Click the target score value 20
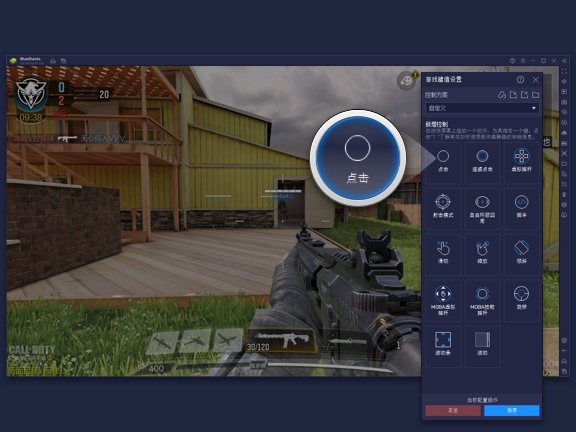The width and height of the screenshot is (576, 432). 104,95
